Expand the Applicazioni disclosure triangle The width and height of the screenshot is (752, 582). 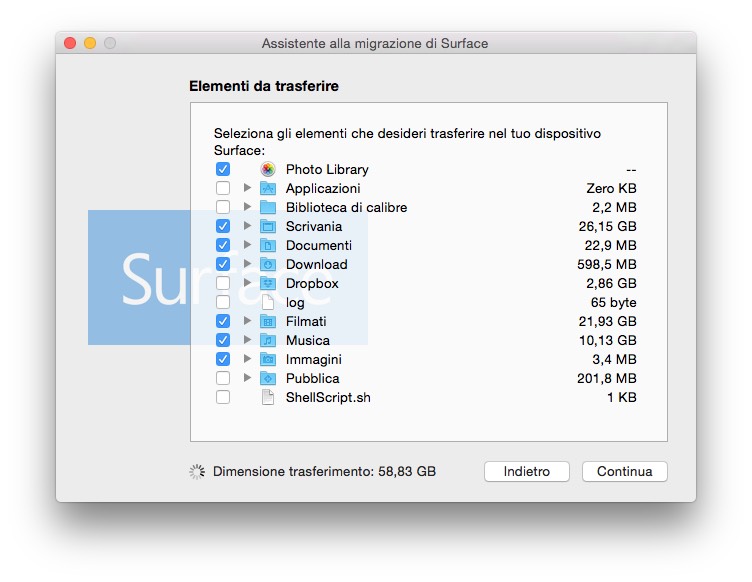tap(247, 188)
